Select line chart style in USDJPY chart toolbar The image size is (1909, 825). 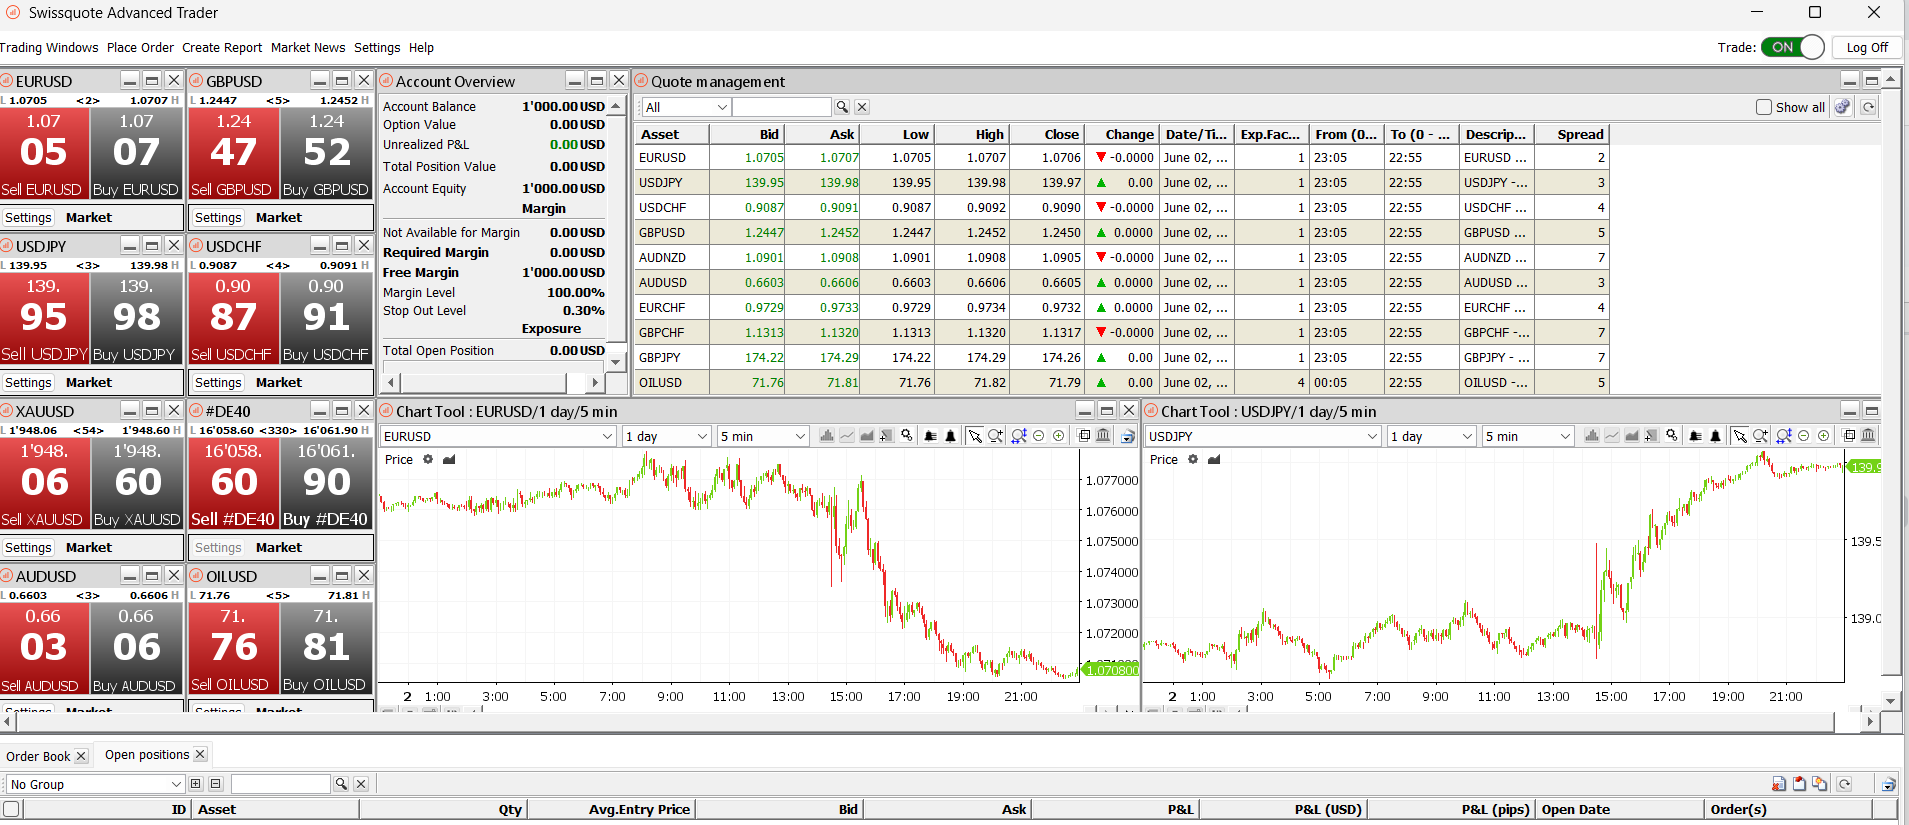(x=1612, y=436)
